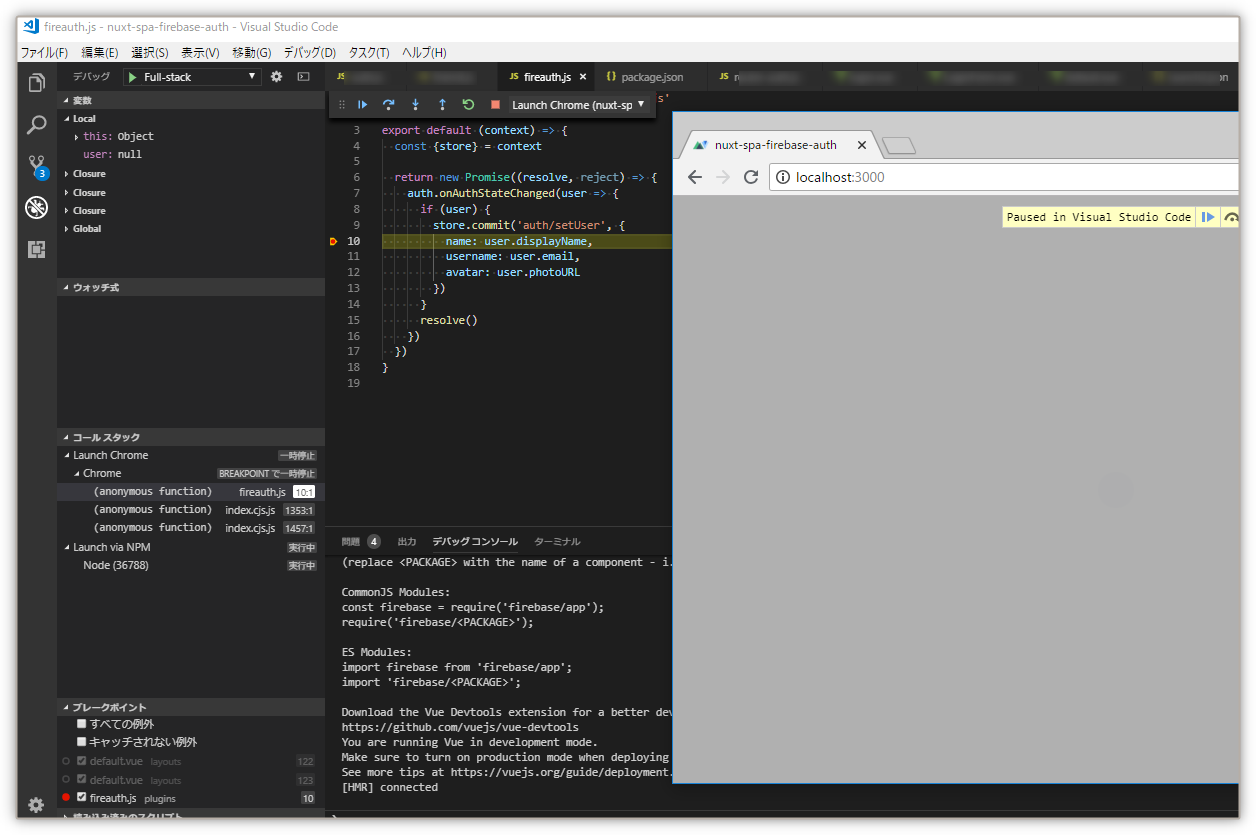Click the localhost:3000 address bar
The height and width of the screenshot is (835, 1256).
pos(900,177)
